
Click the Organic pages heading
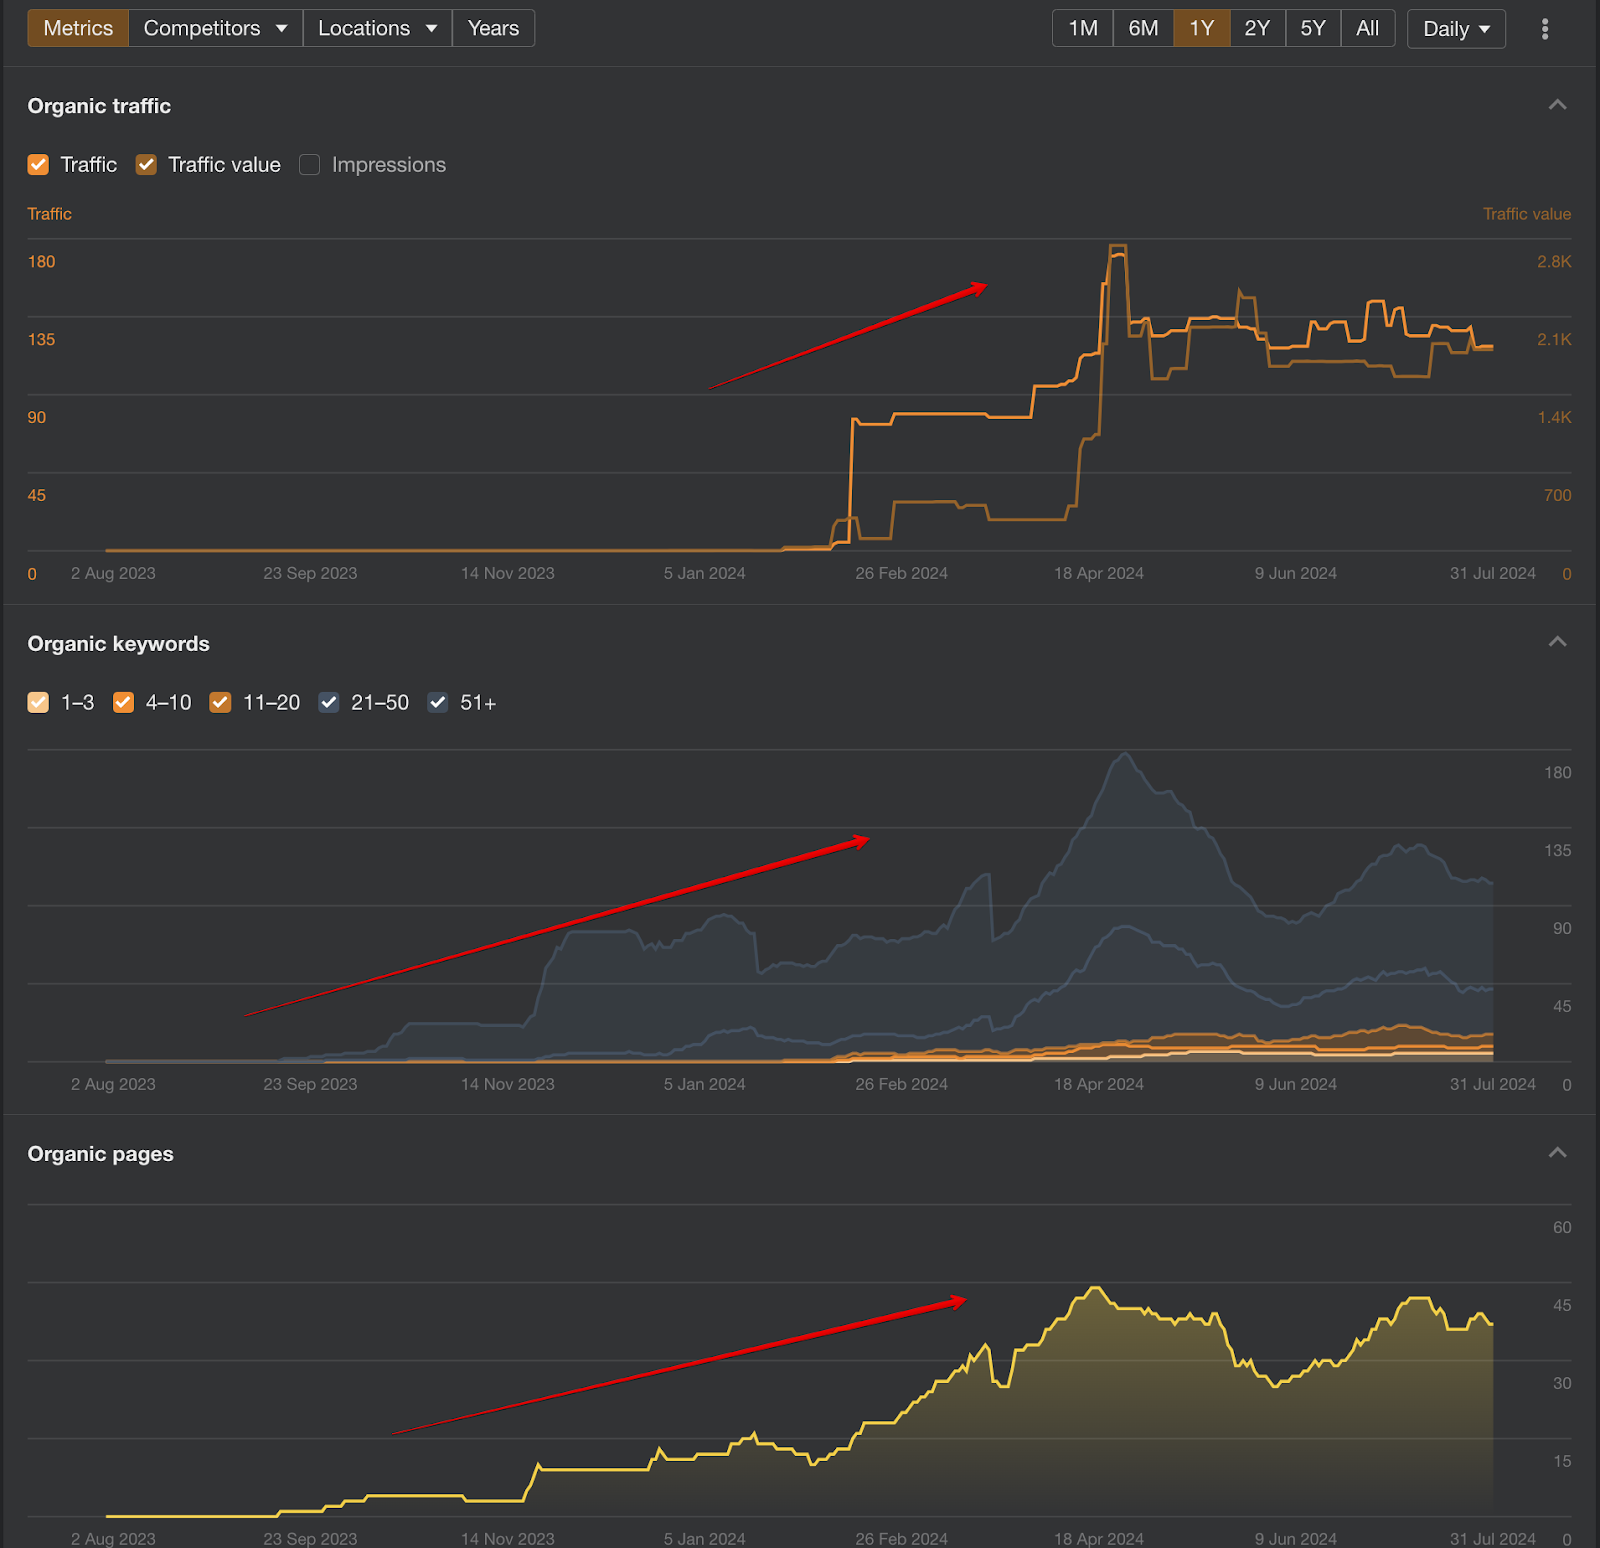point(100,1154)
